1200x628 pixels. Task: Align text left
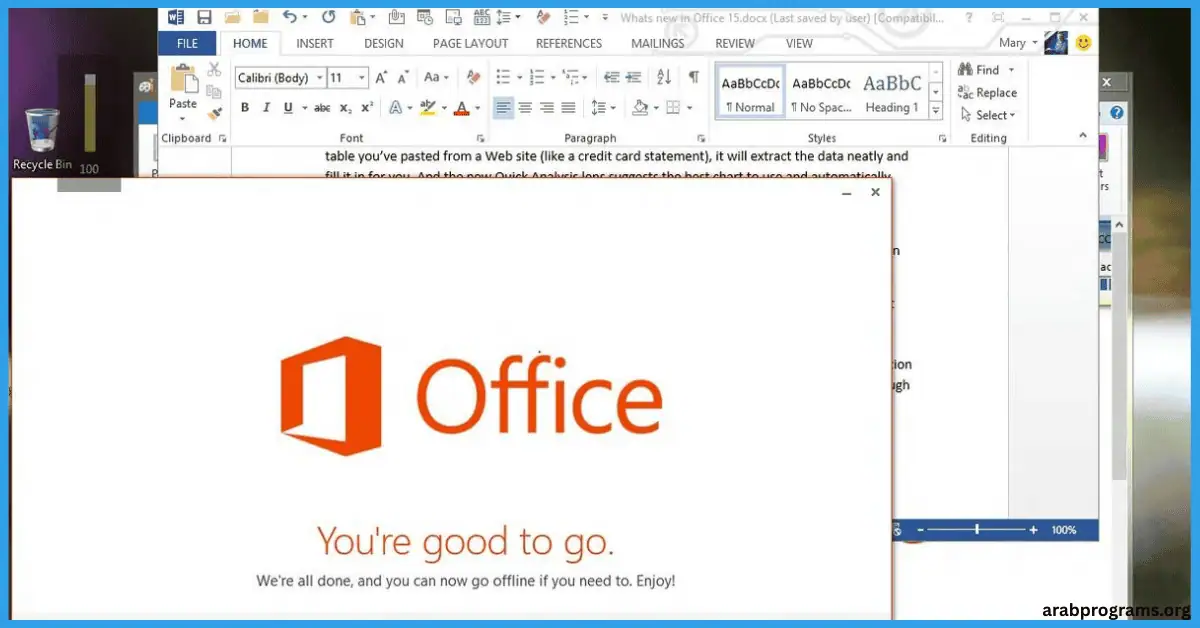click(503, 108)
